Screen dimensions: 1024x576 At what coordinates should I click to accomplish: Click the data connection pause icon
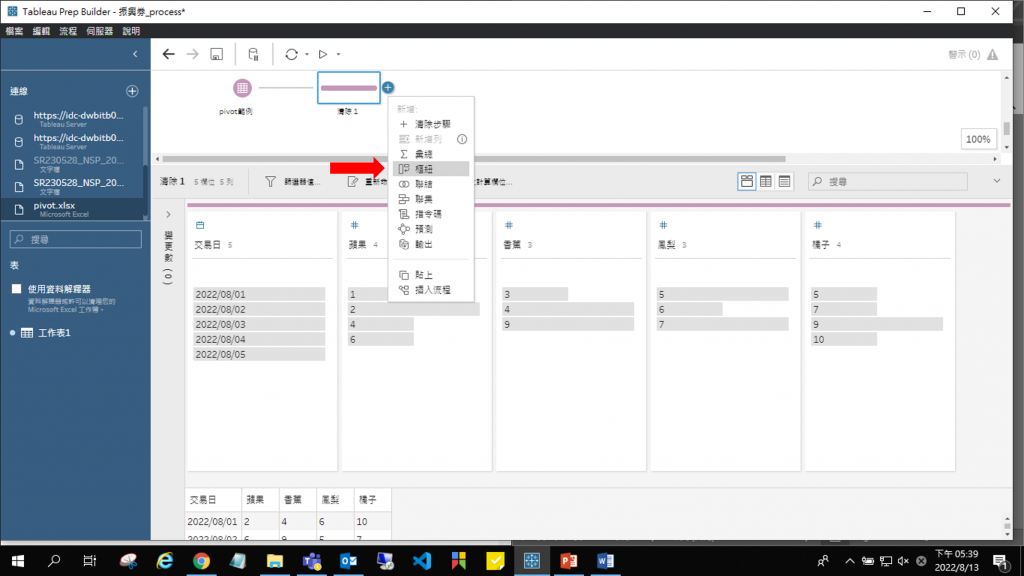coord(253,54)
